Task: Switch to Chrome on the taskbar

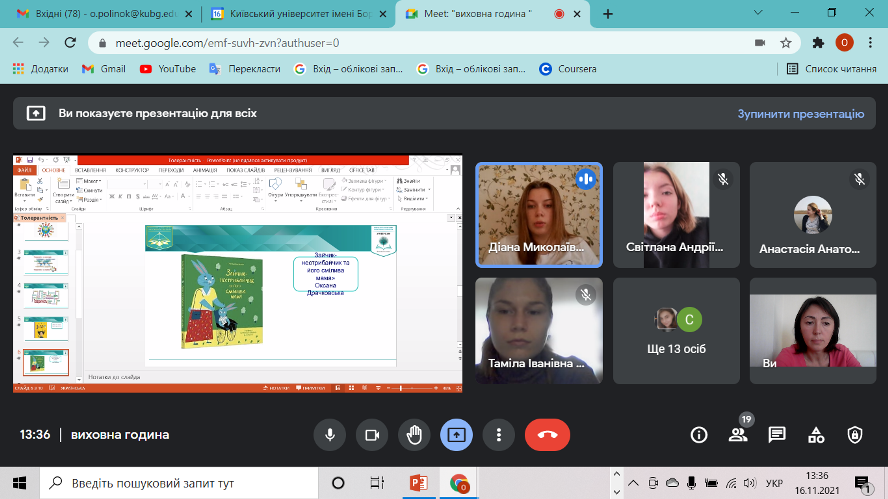Action: 459,483
